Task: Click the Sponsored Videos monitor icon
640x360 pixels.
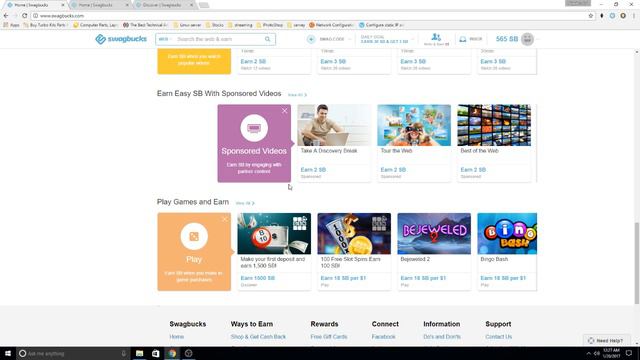Action: pos(254,128)
